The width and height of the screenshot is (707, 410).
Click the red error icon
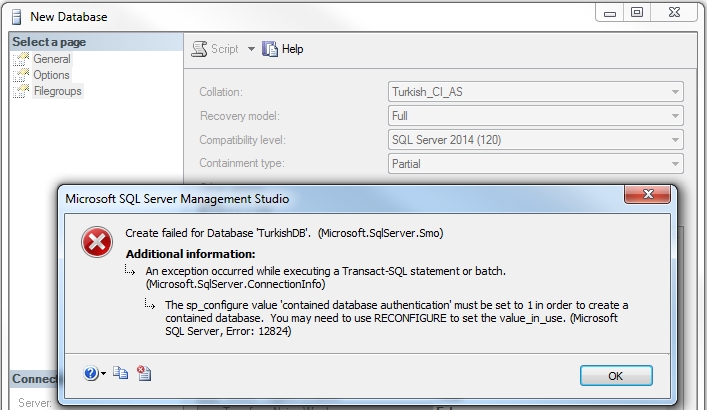click(97, 242)
